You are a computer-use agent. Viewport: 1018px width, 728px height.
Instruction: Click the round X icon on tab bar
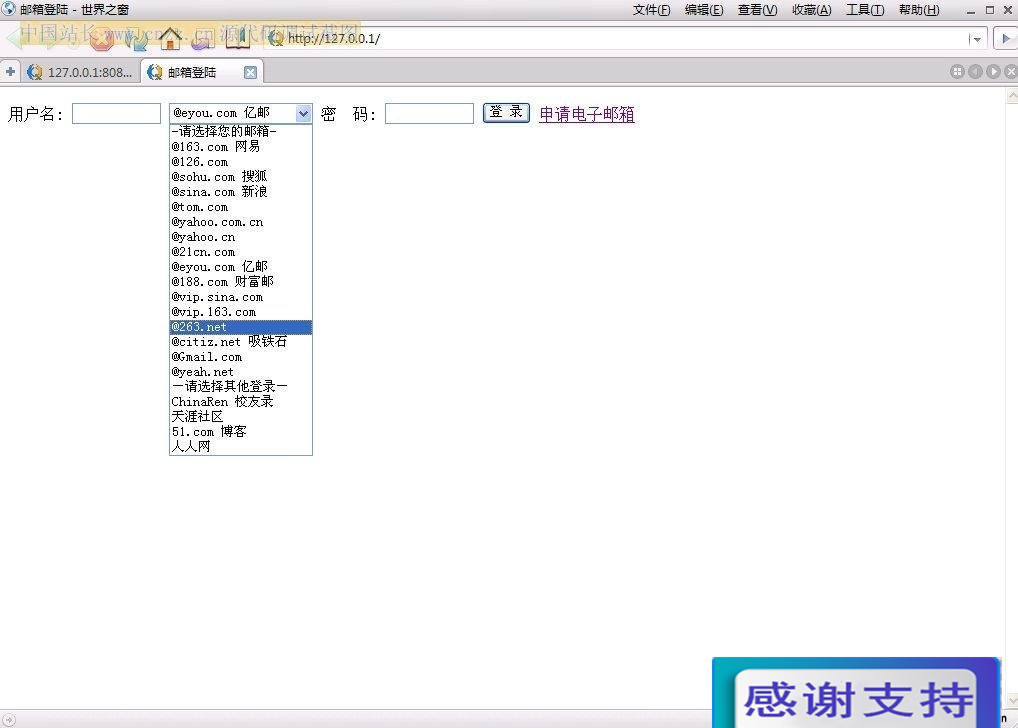[1011, 71]
